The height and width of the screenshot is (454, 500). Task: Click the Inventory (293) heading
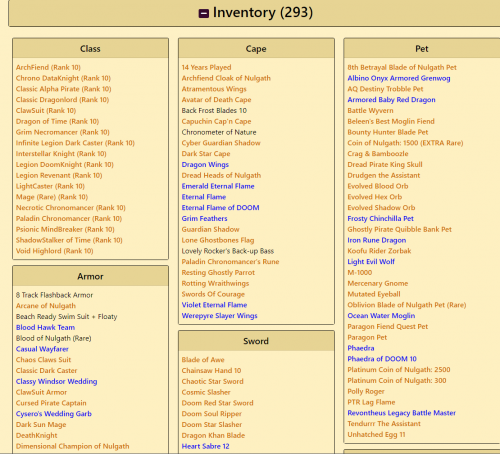tap(263, 13)
